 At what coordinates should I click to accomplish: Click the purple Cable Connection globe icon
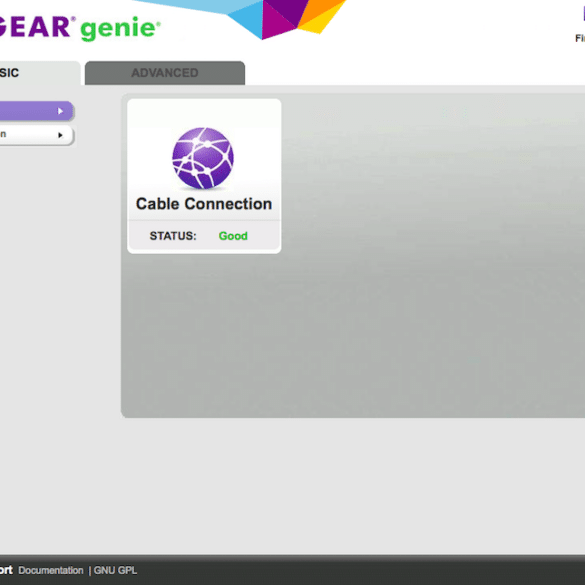[203, 158]
